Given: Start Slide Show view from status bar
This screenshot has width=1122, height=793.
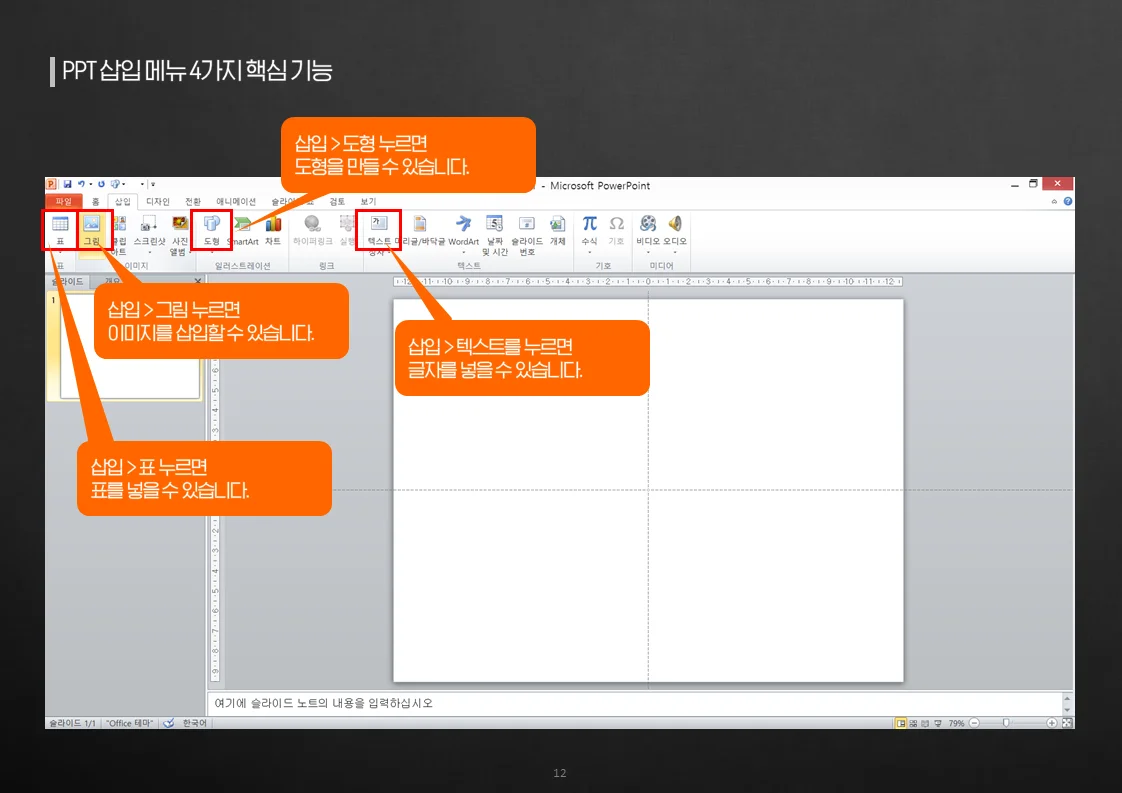Looking at the screenshot, I should (x=937, y=723).
